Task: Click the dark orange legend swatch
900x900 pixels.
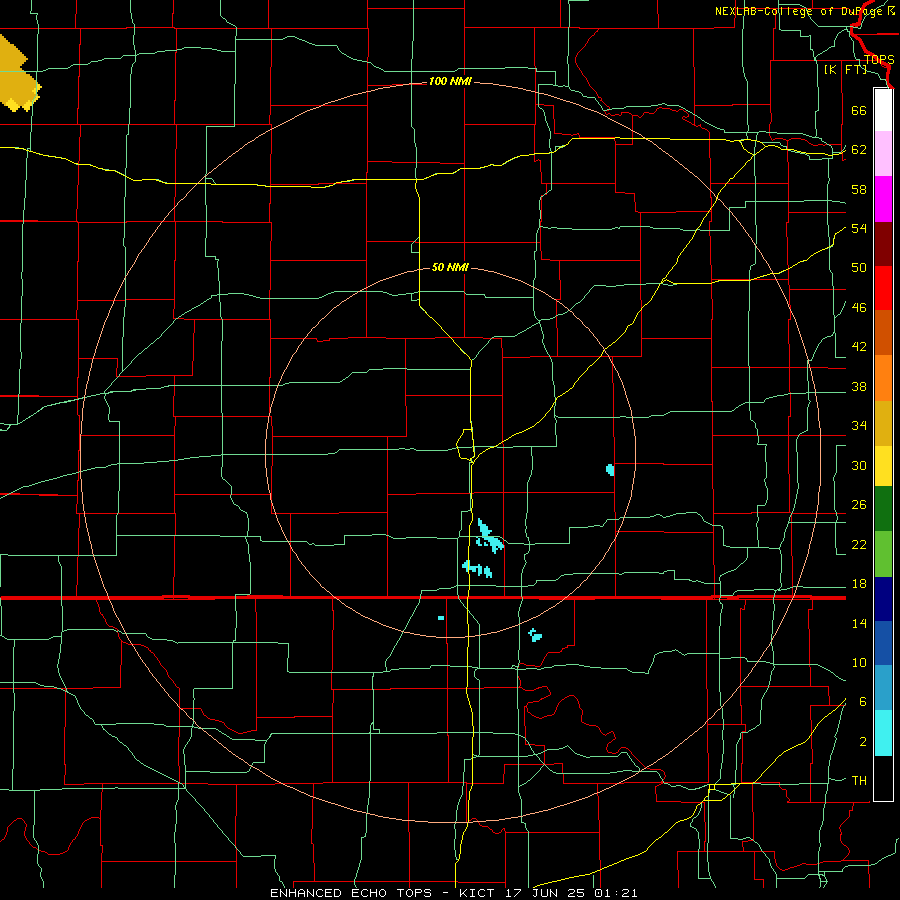Action: (x=883, y=333)
